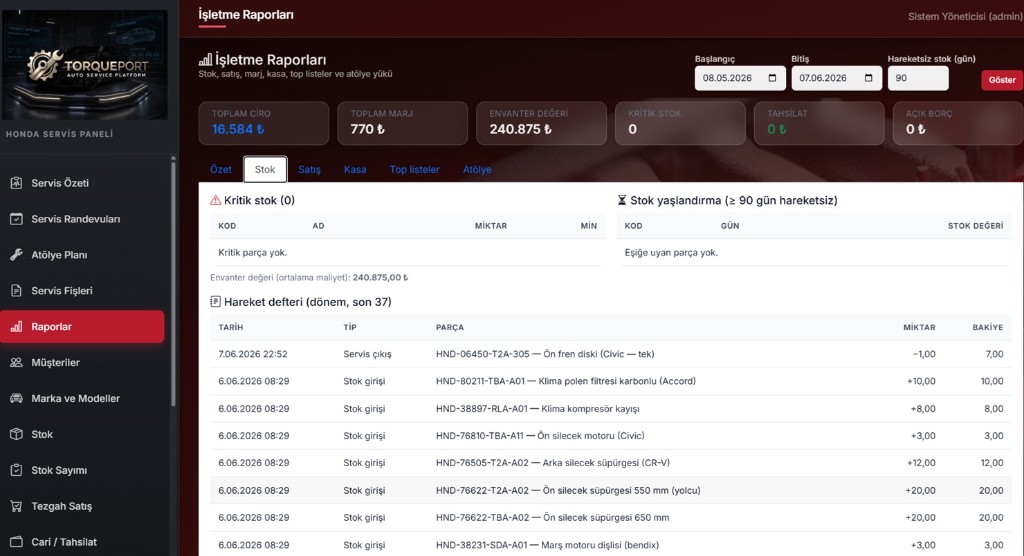Open Servis Randevuları in the sidebar
The height and width of the screenshot is (556, 1024).
pos(82,219)
